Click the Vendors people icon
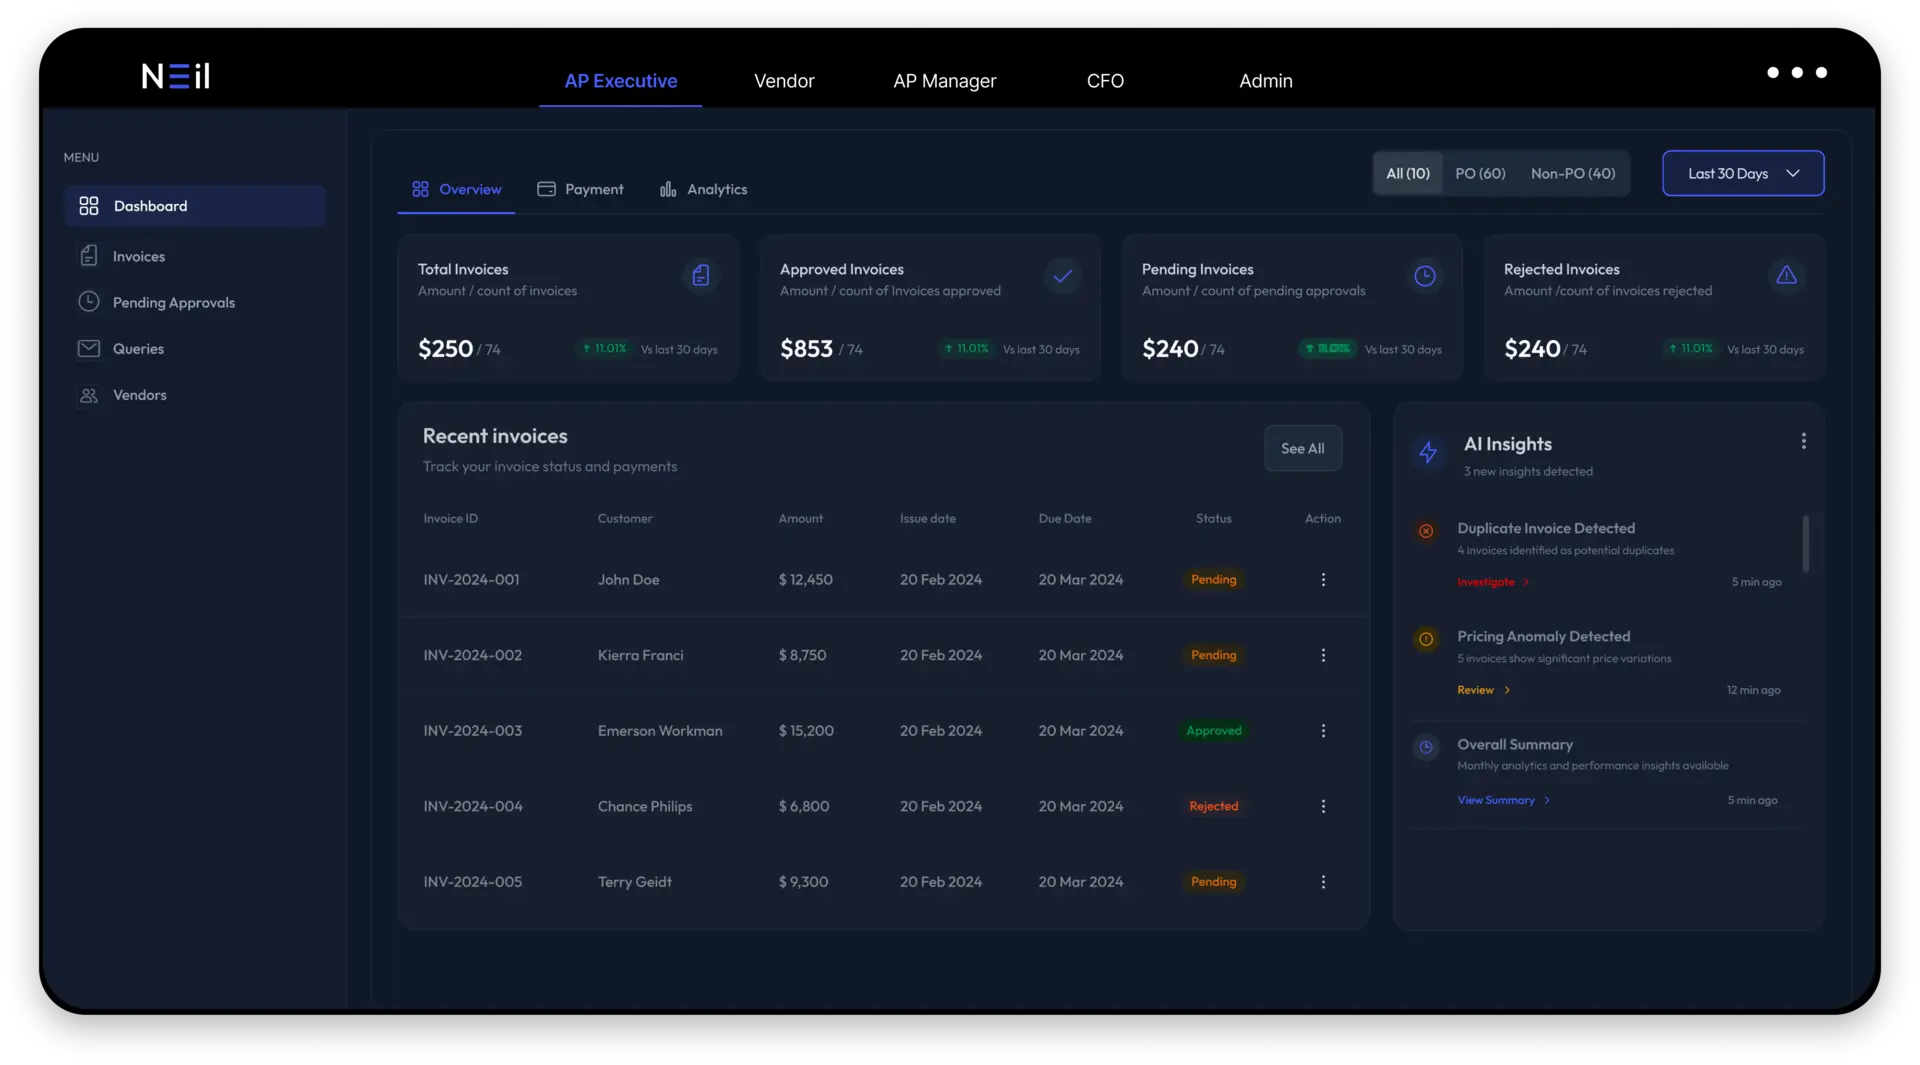This screenshot has width=1920, height=1065. point(89,395)
